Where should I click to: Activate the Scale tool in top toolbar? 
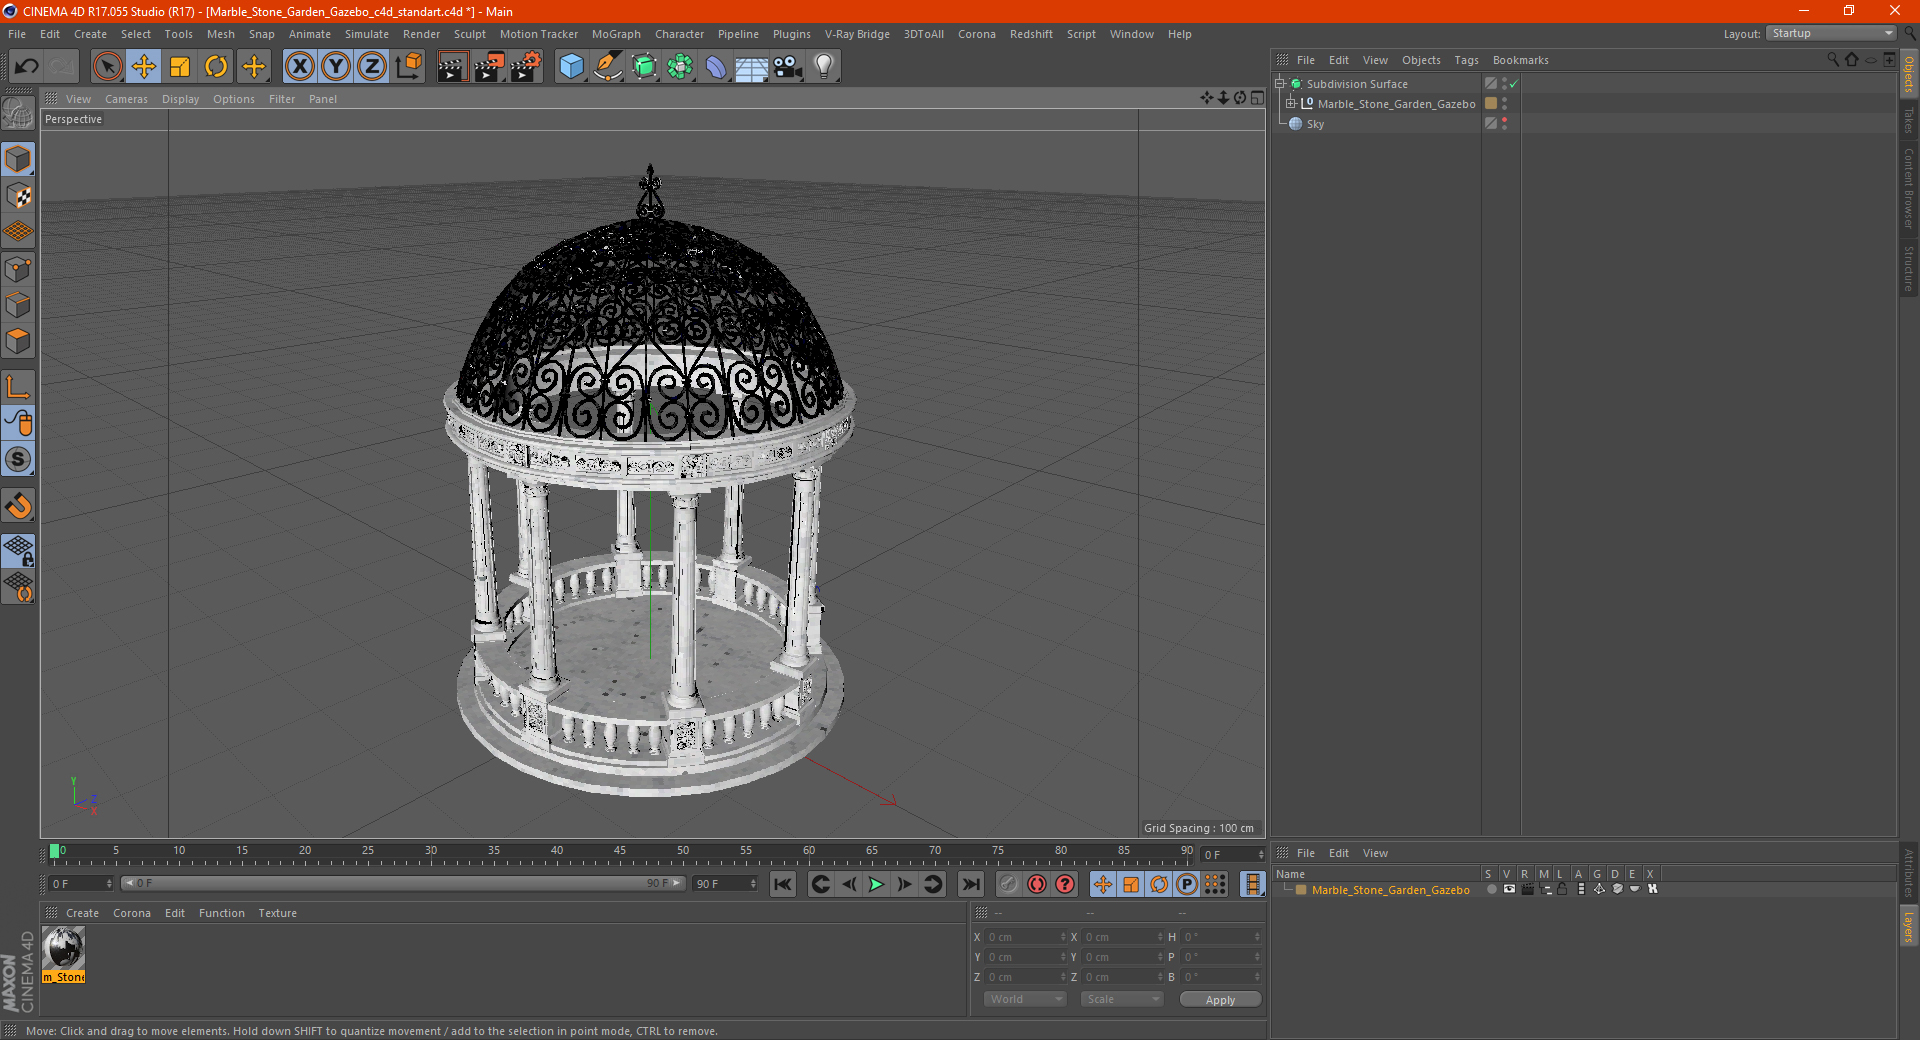click(180, 67)
